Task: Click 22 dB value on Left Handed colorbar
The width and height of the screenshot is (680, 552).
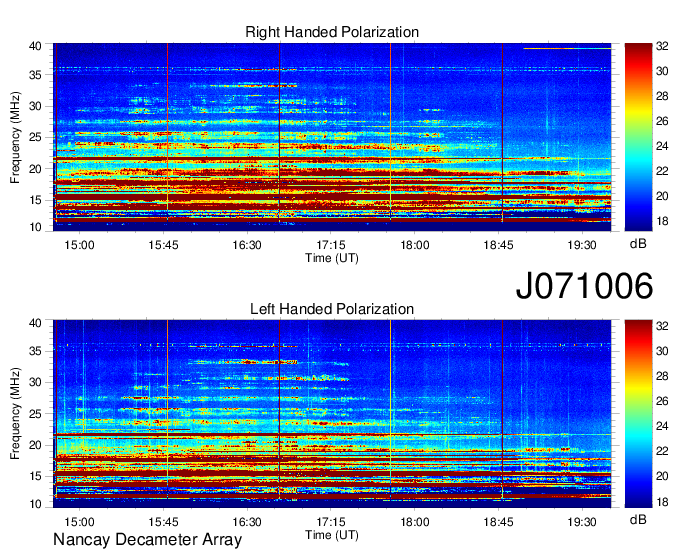Action: (663, 451)
